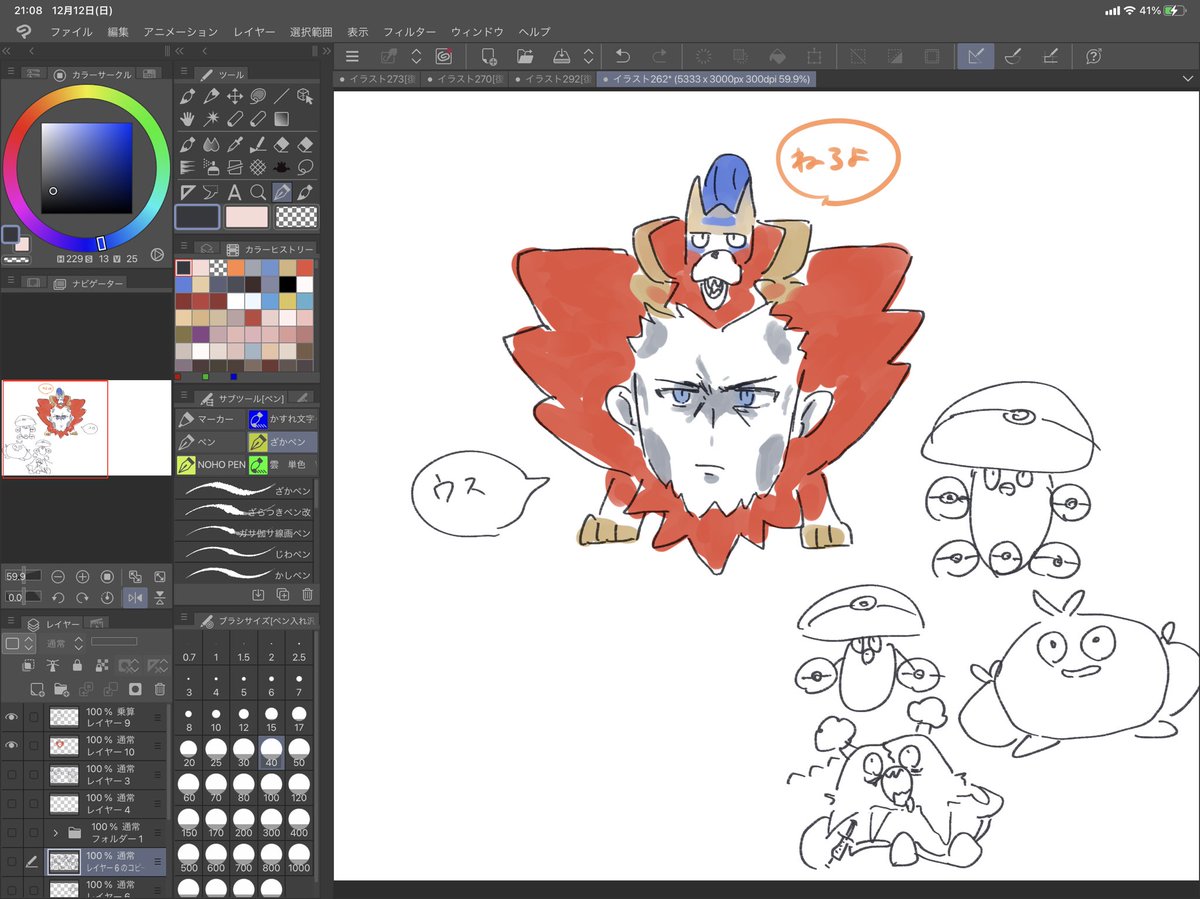Open the ウィンドウ menu

pos(477,32)
